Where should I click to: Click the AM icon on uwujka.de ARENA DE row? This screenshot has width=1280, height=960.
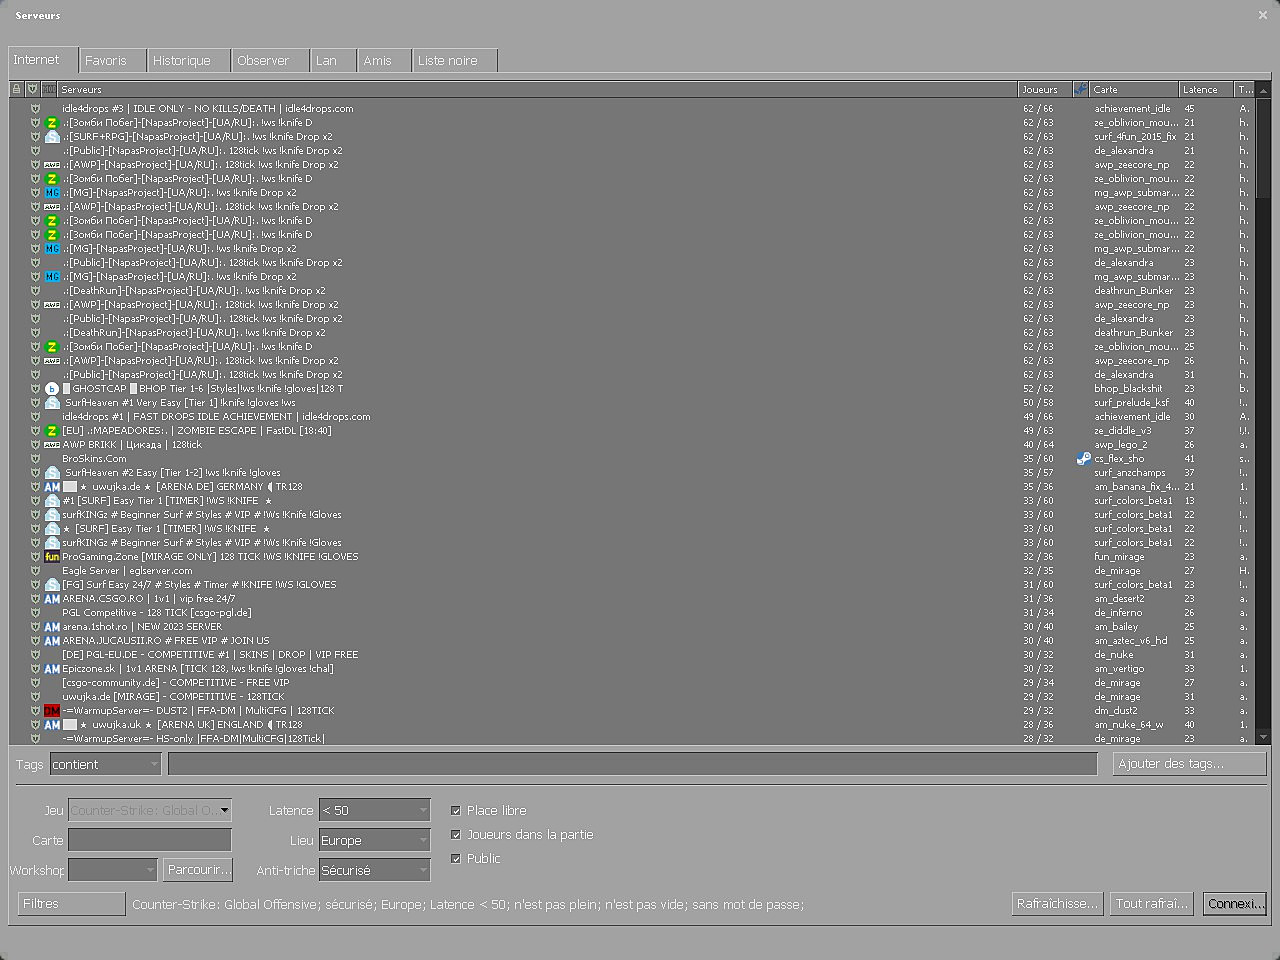52,487
